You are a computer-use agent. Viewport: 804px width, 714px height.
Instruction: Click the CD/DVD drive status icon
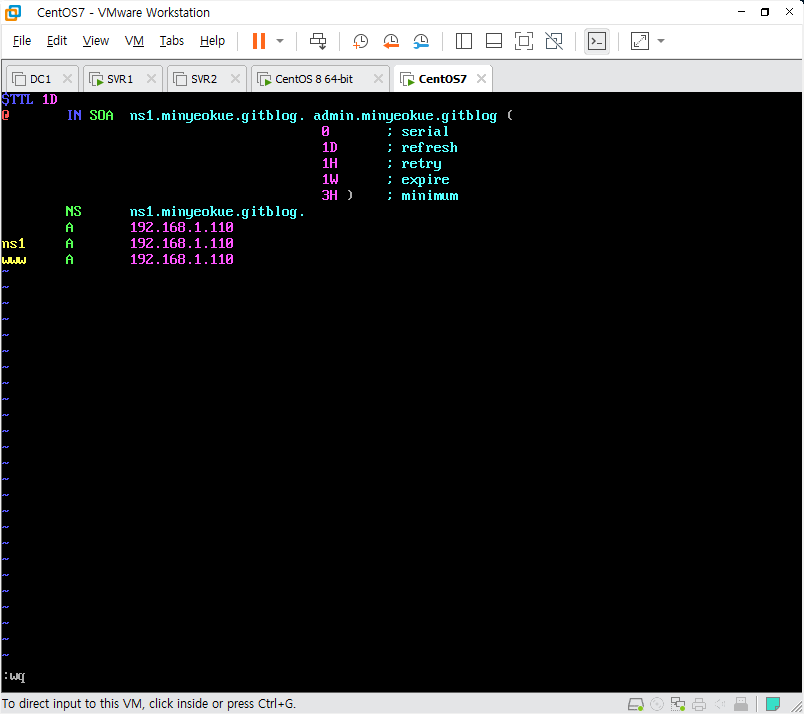tap(657, 704)
